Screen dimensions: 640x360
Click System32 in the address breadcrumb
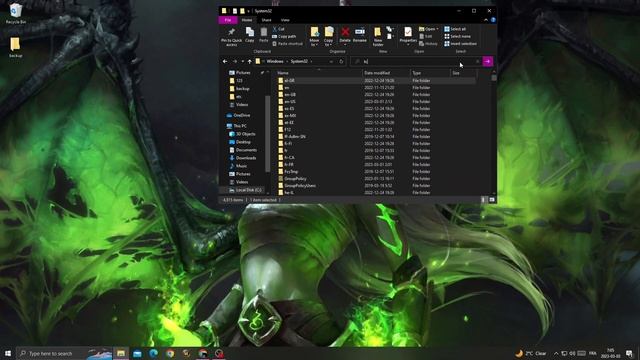[x=299, y=62]
